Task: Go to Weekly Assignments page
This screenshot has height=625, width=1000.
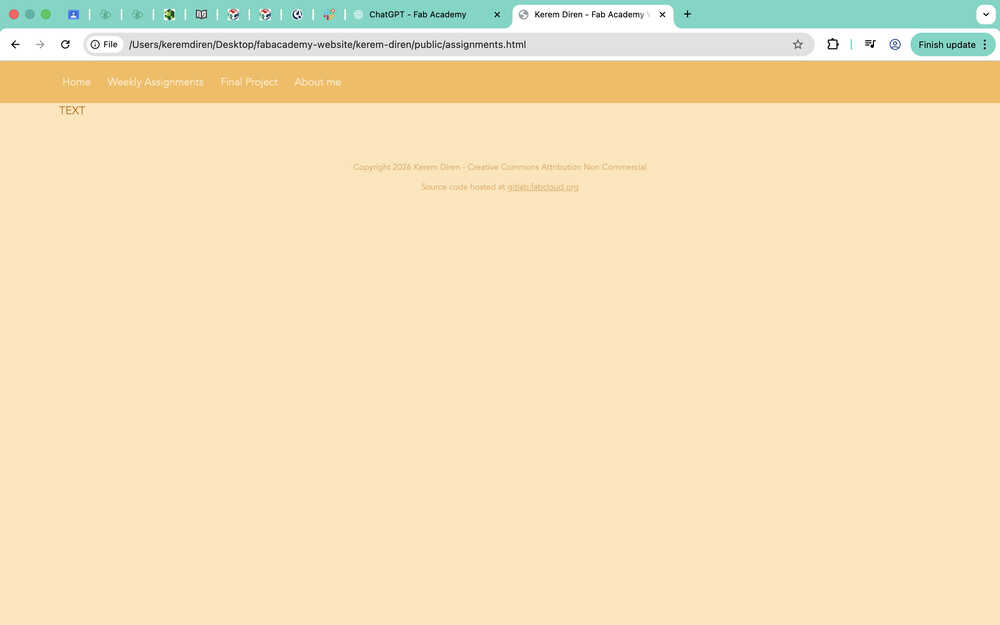Action: pos(155,82)
